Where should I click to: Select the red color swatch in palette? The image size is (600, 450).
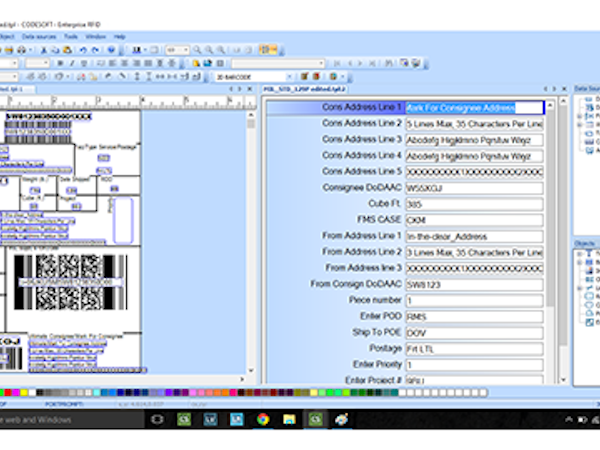coord(8,392)
